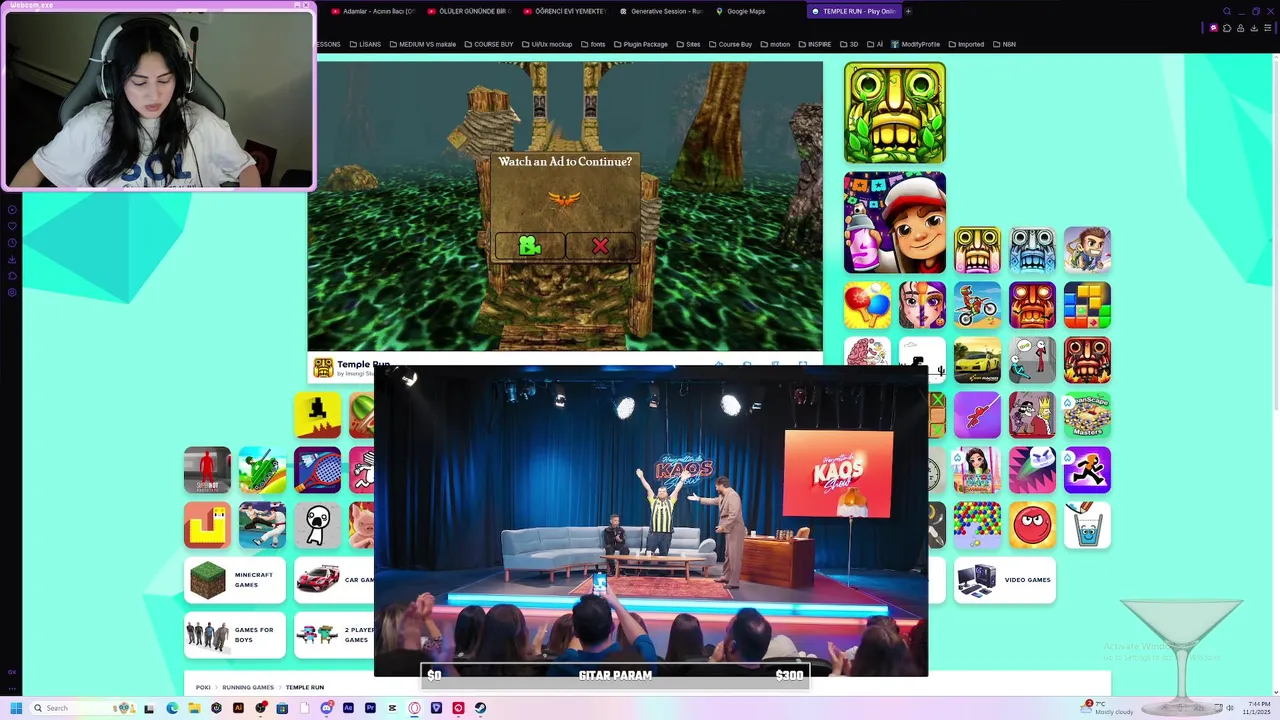The width and height of the screenshot is (1280, 720).
Task: Open the ping pong paddles game icon
Action: click(x=867, y=305)
